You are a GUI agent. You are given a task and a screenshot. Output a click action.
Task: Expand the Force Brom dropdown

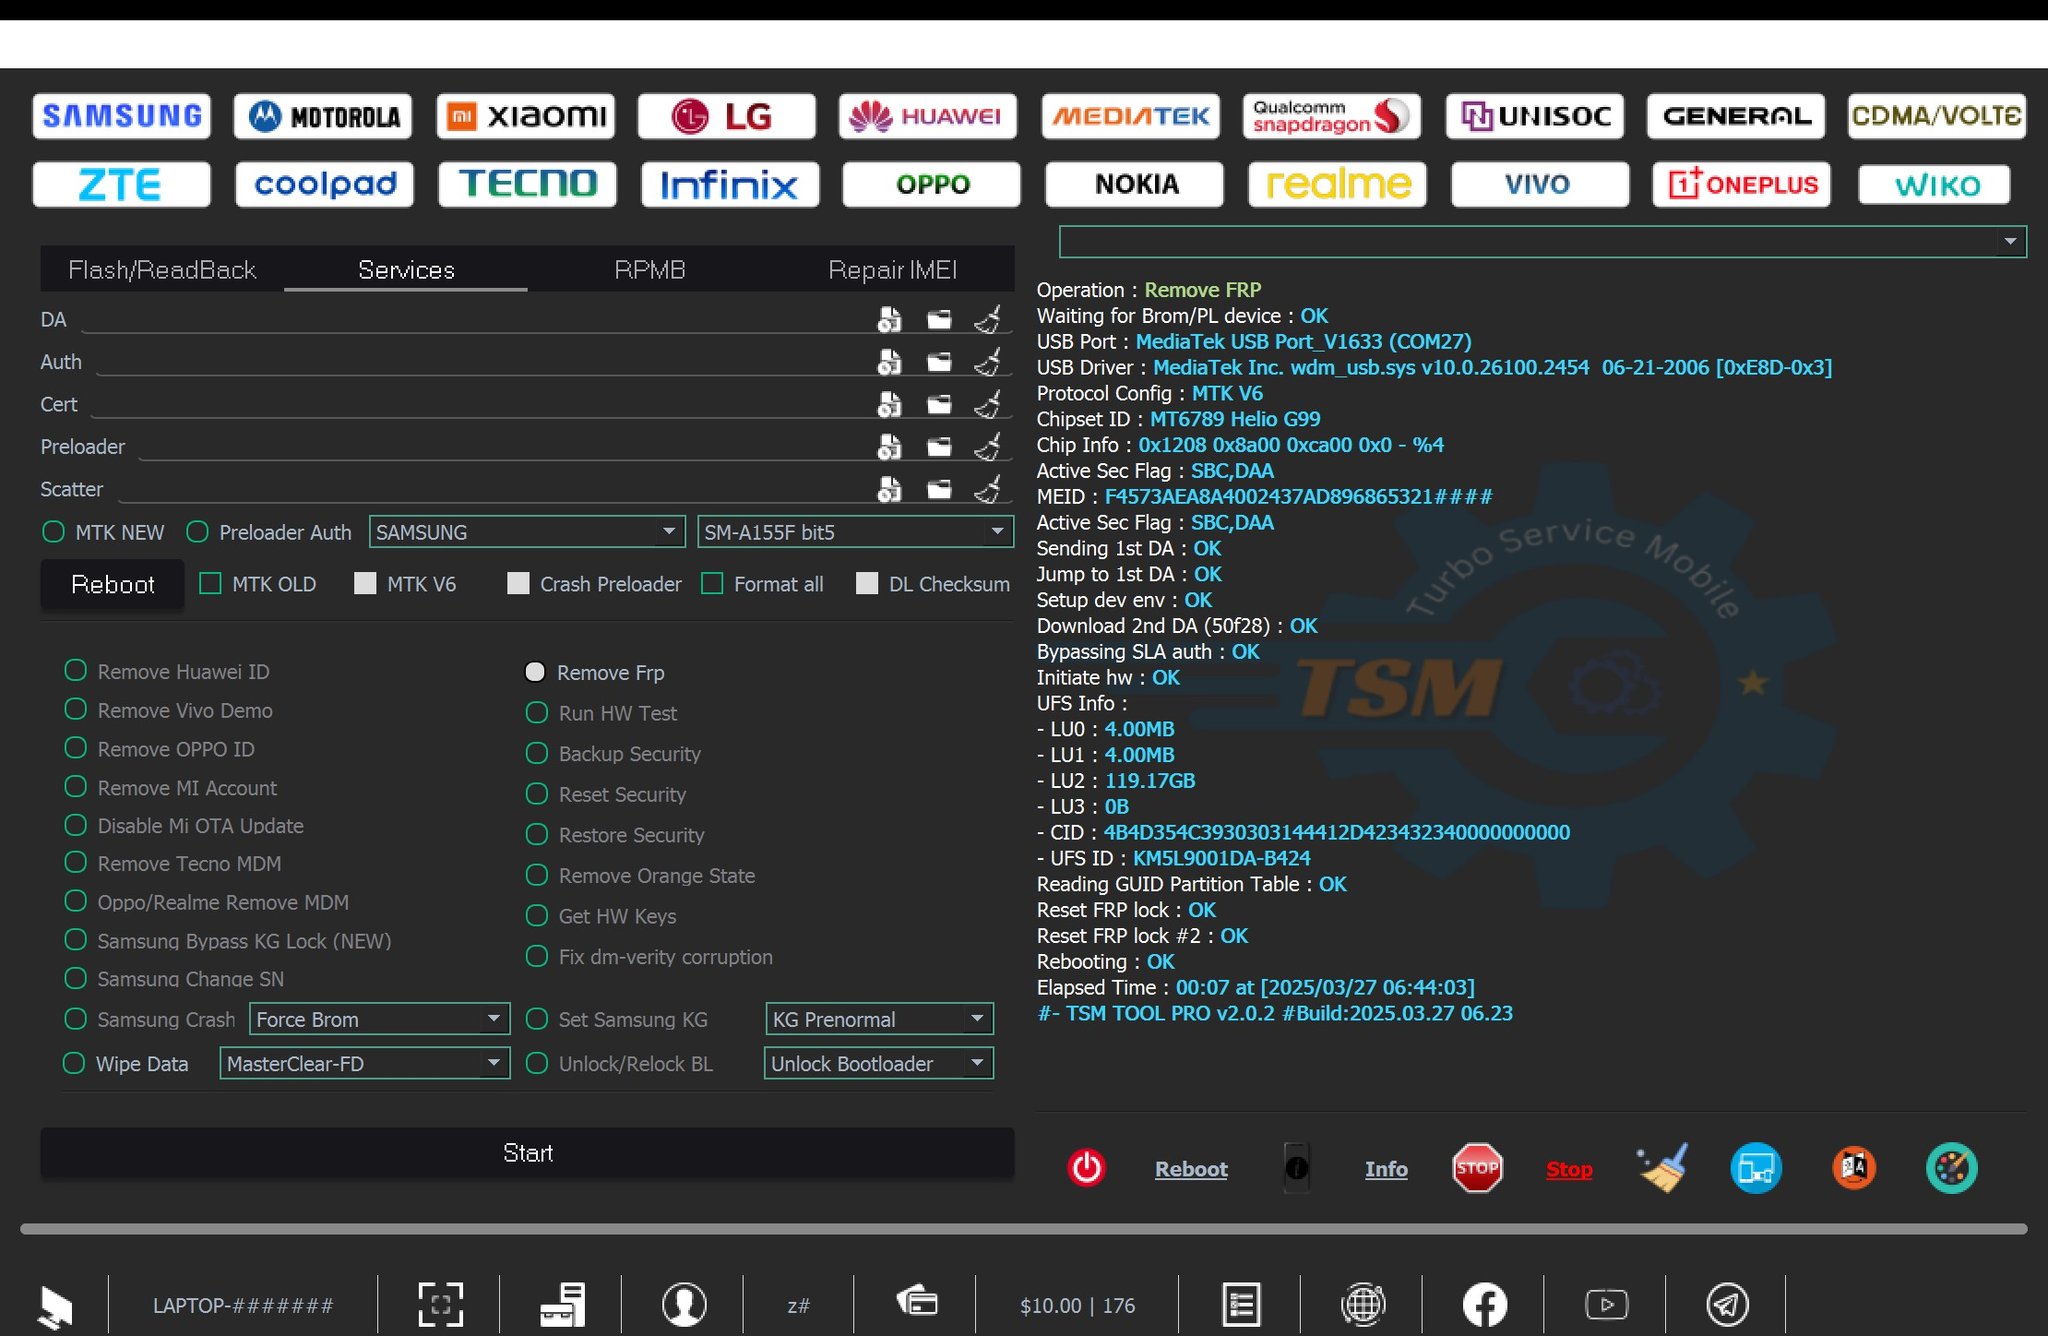[x=379, y=1019]
